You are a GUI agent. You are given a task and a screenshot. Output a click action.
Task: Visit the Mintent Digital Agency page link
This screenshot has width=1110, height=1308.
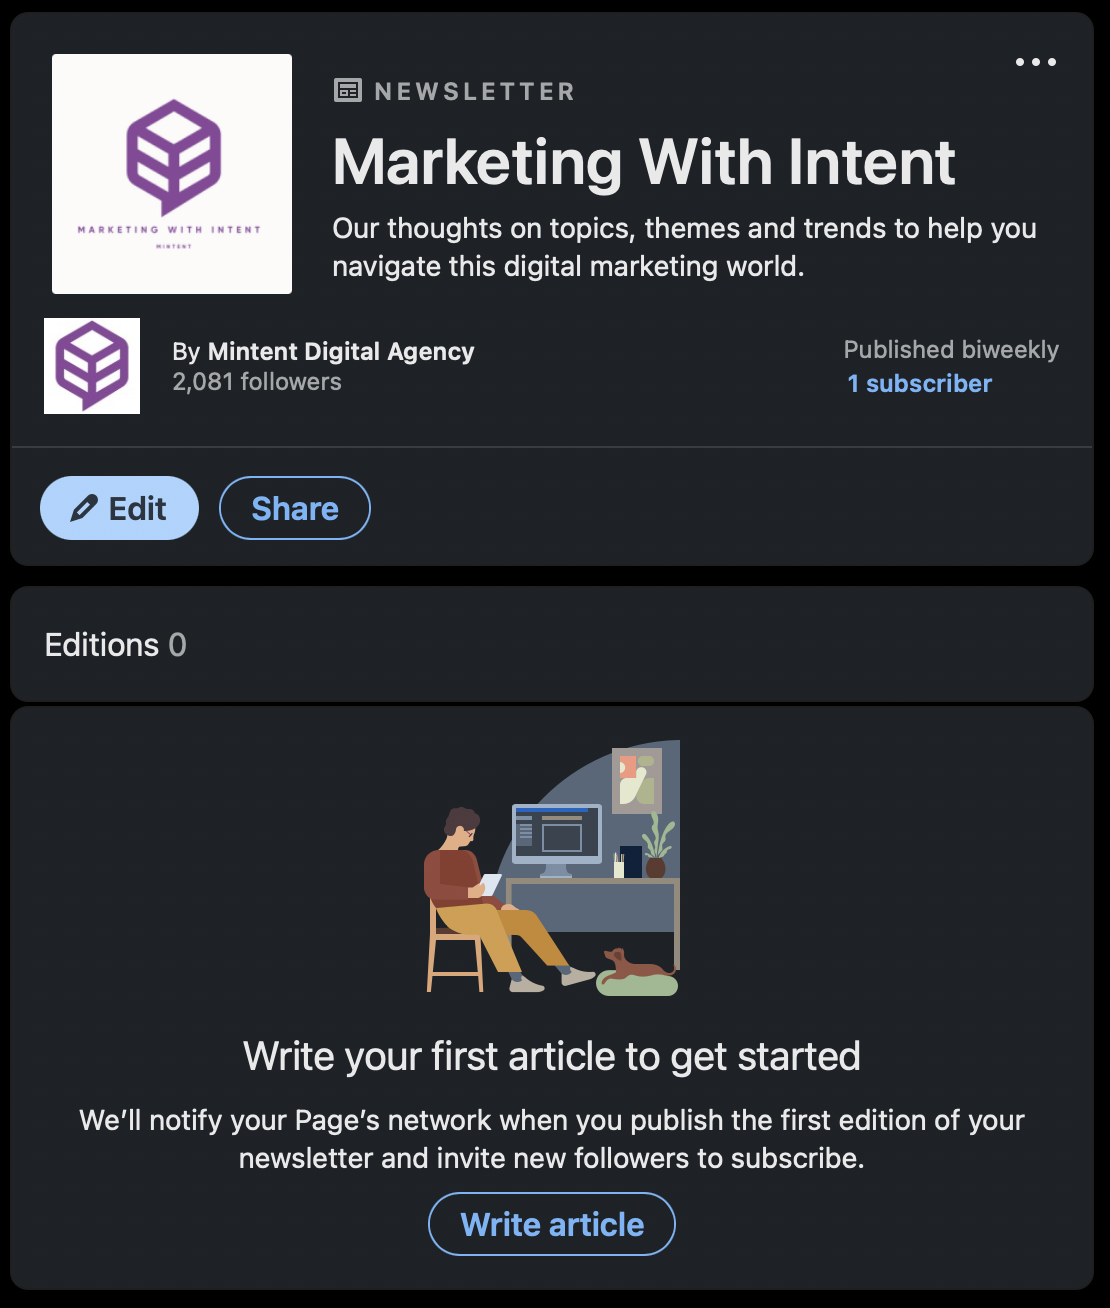tap(340, 352)
